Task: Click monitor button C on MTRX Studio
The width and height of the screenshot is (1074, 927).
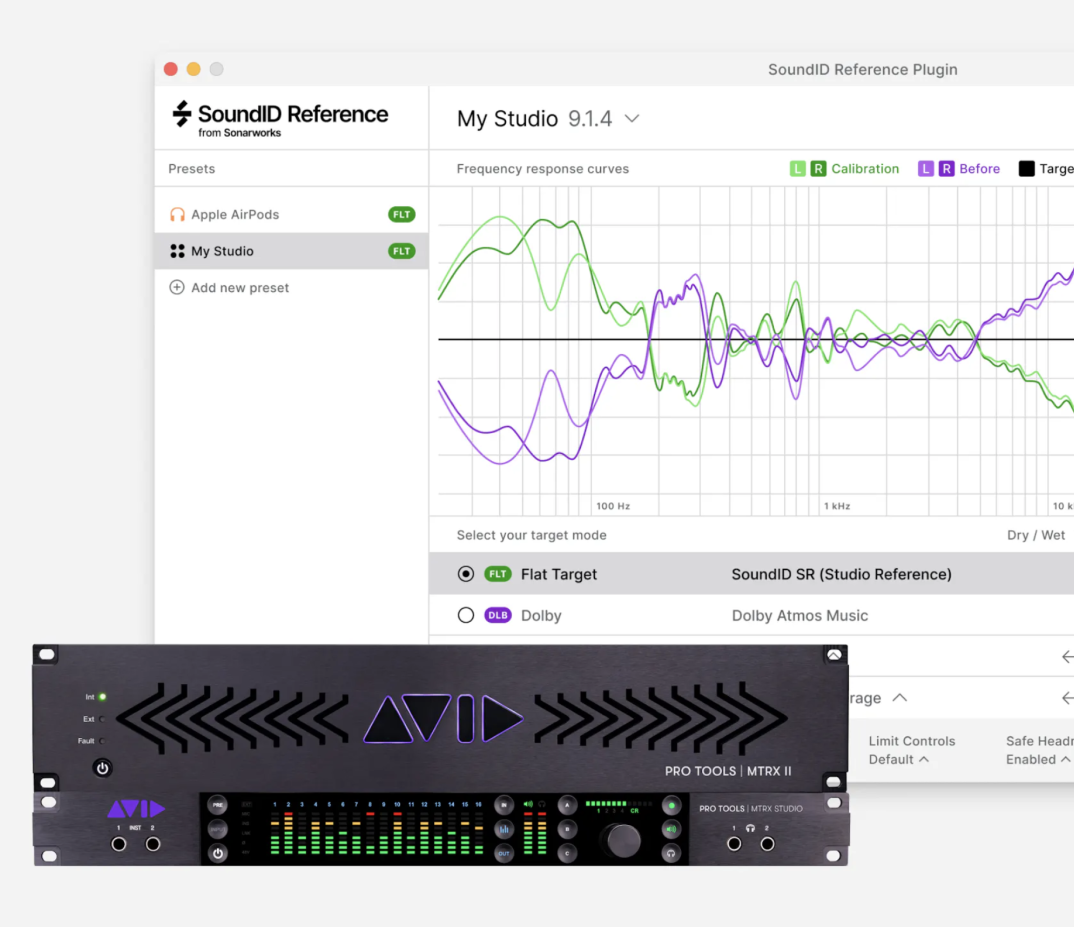Action: [567, 853]
